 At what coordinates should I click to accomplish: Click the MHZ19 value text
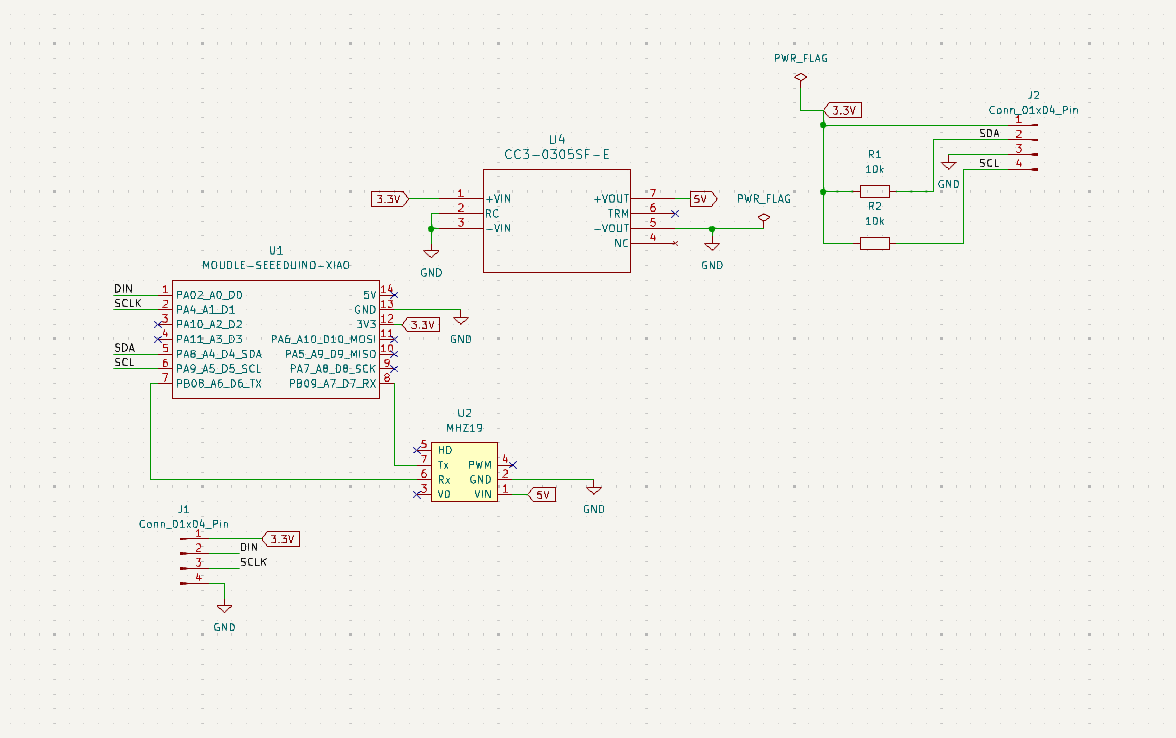[464, 428]
